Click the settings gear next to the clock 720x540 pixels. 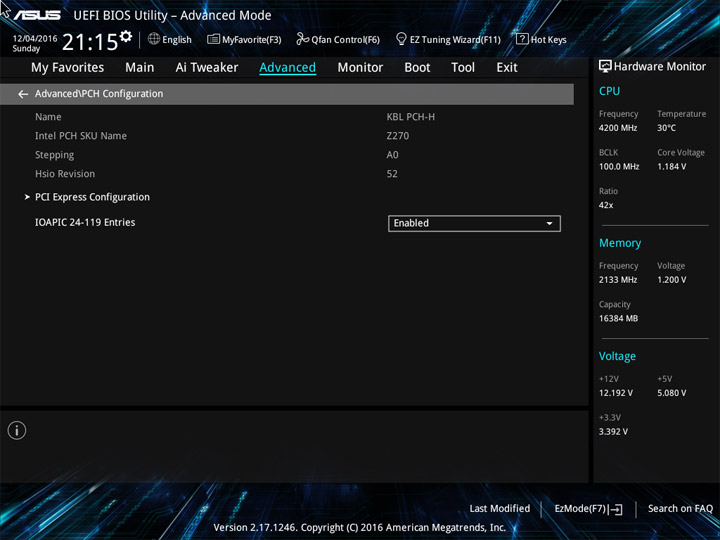click(126, 36)
